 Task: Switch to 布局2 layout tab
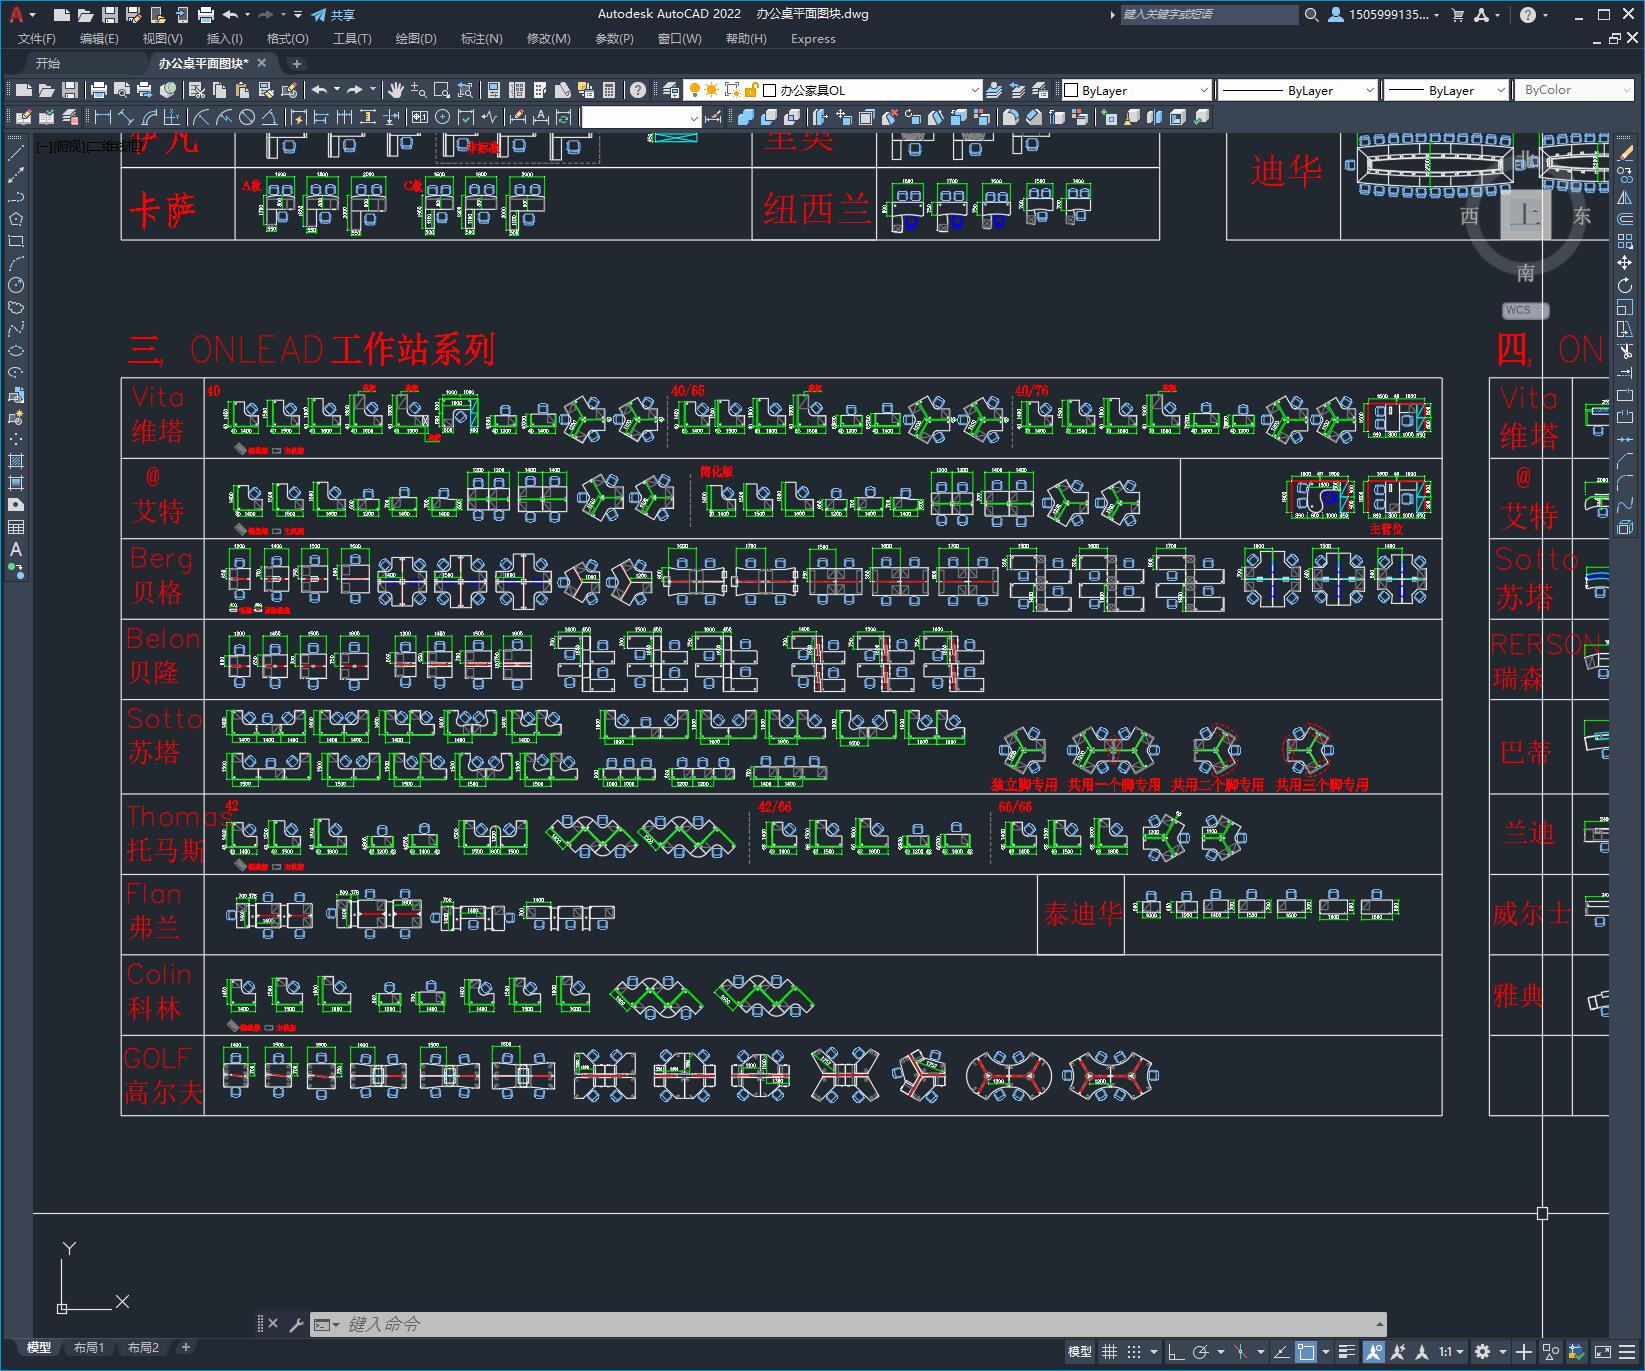pyautogui.click(x=143, y=1347)
